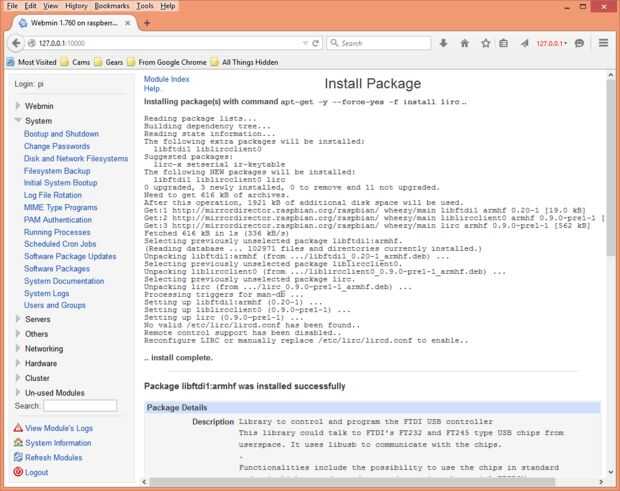Open the History menu
Screen dimensions: 620x491
(76, 6)
